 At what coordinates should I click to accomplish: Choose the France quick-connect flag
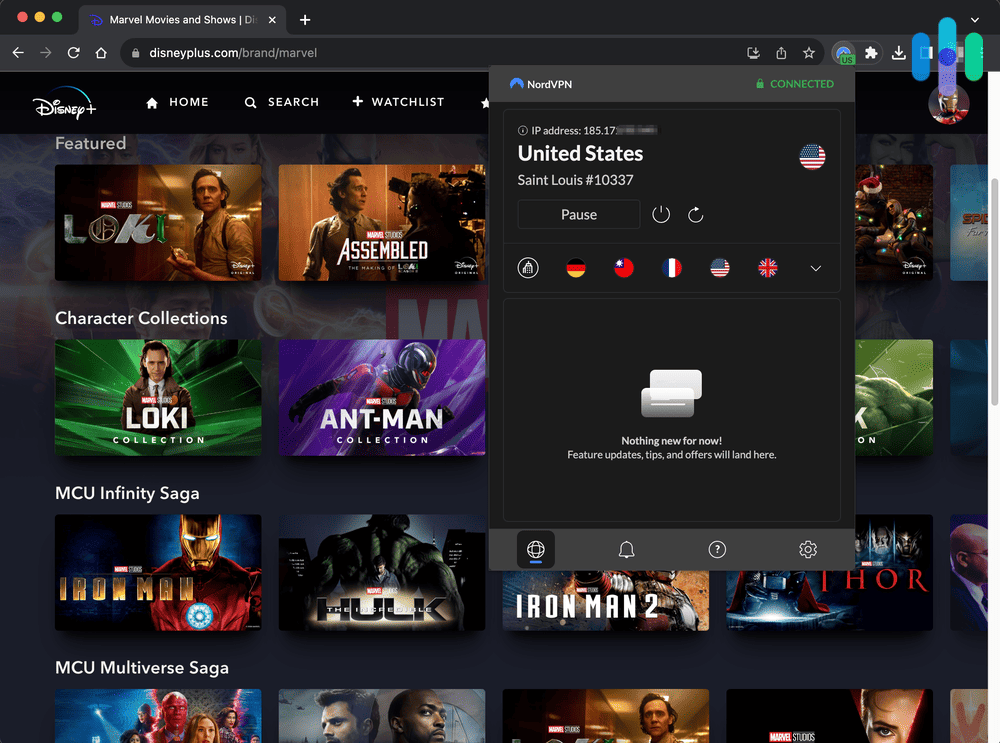(672, 267)
